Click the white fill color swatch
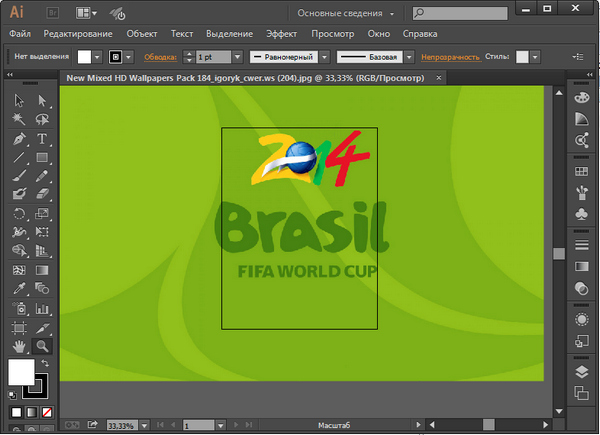Screen dimensions: 600x435 click(20, 371)
